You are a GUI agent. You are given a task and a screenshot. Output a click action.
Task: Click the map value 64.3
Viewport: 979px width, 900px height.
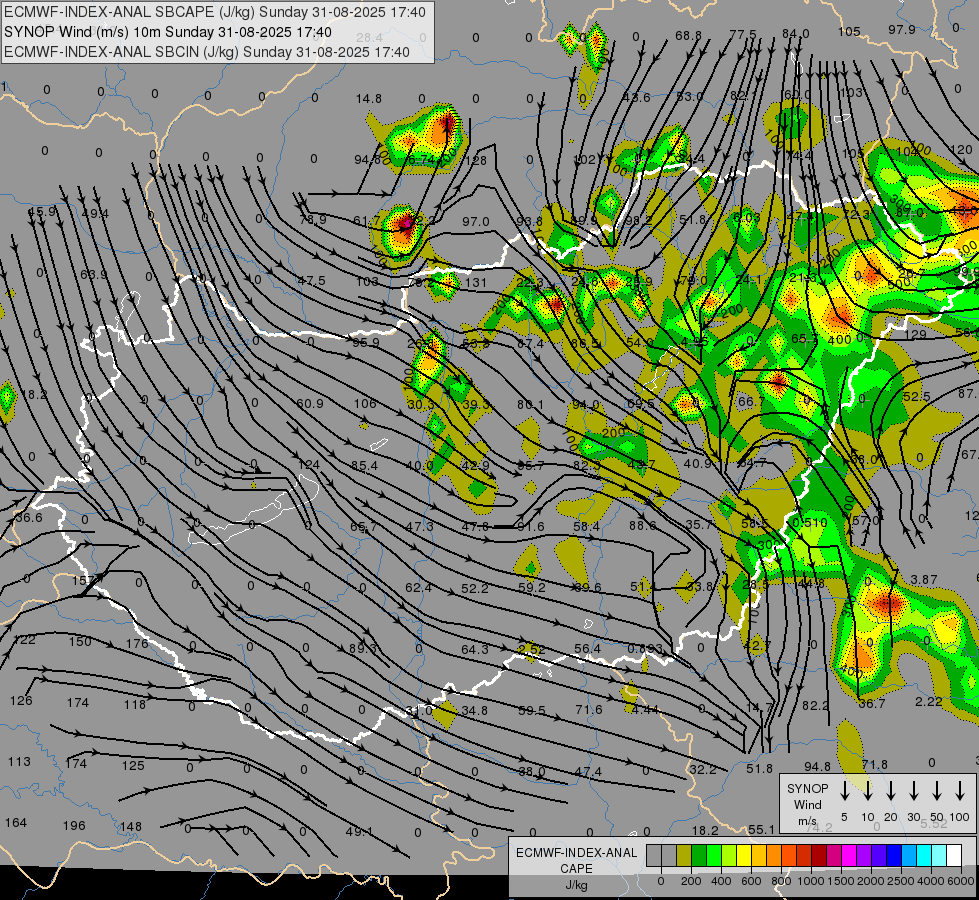tap(475, 650)
